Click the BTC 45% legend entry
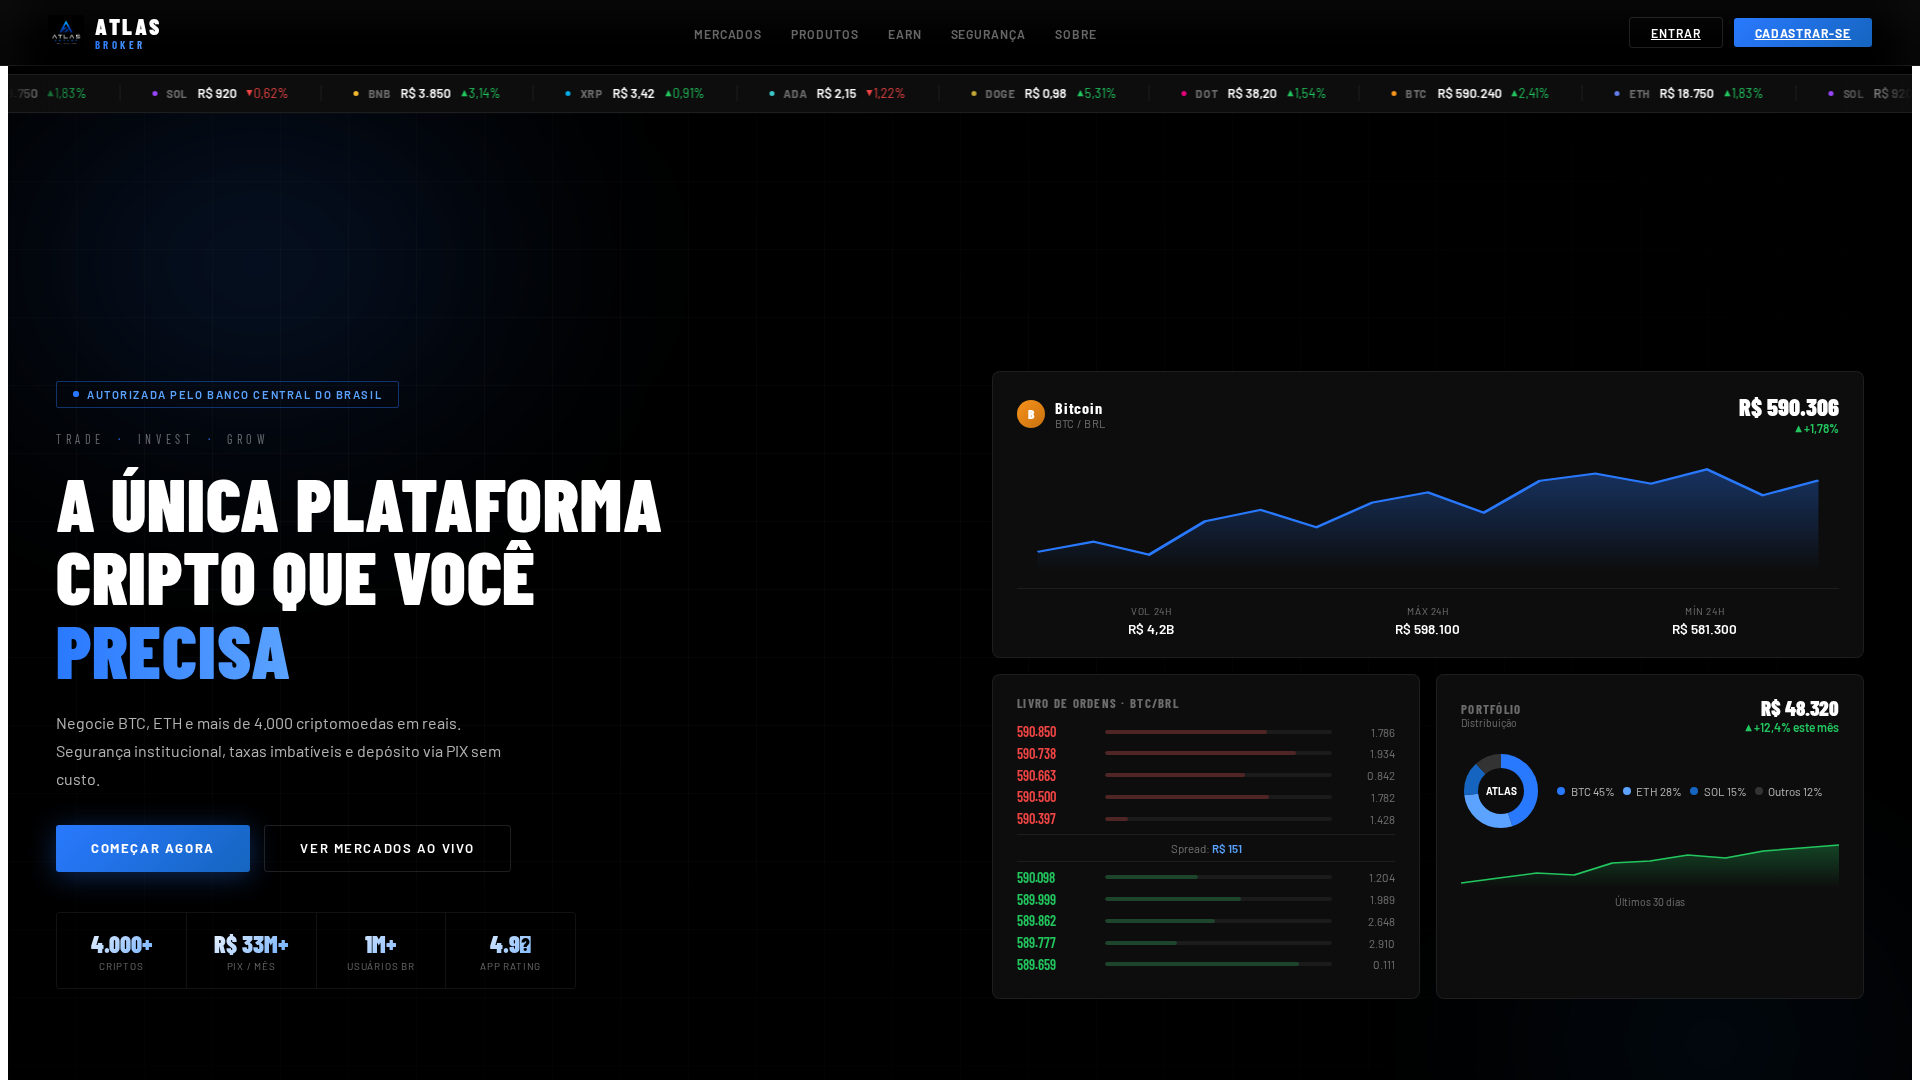This screenshot has width=1920, height=1080. [1585, 792]
